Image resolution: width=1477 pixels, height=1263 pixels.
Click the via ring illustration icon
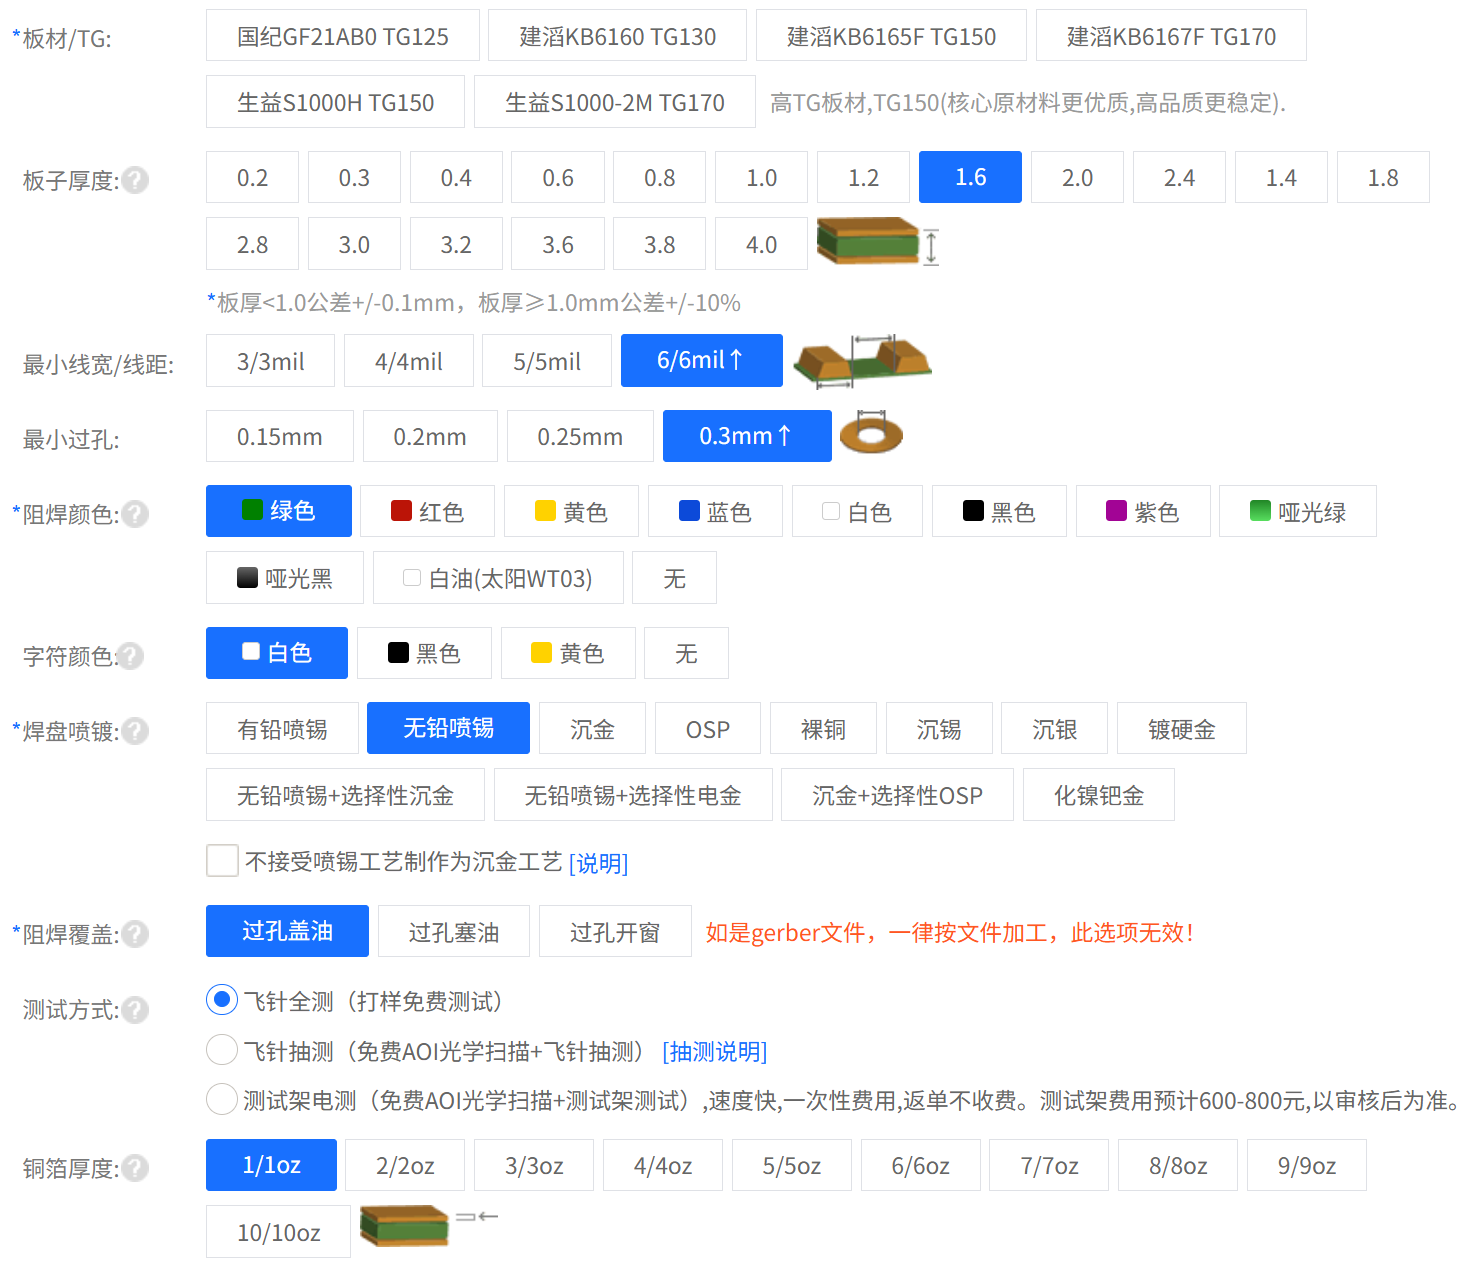[x=871, y=434]
